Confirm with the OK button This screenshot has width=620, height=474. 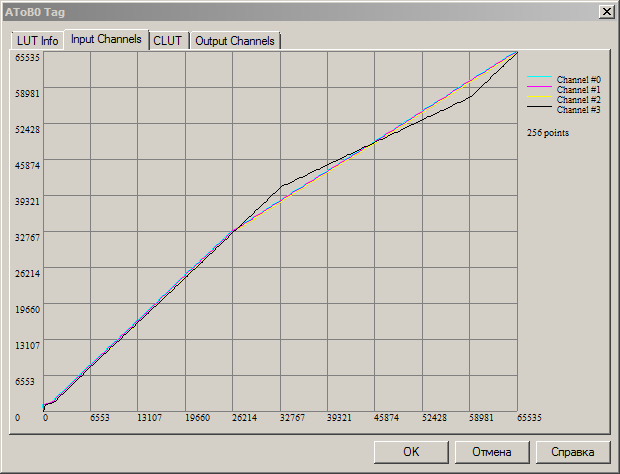pyautogui.click(x=411, y=452)
